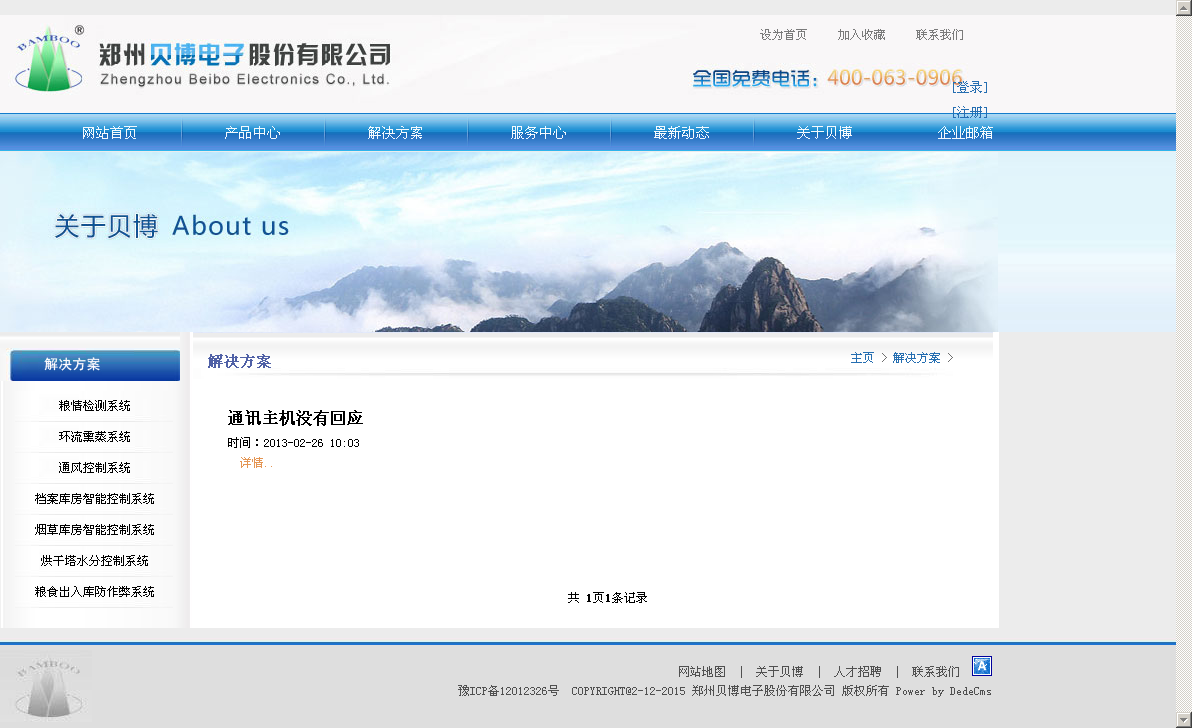Open 产品中心 navigation menu

[x=252, y=133]
